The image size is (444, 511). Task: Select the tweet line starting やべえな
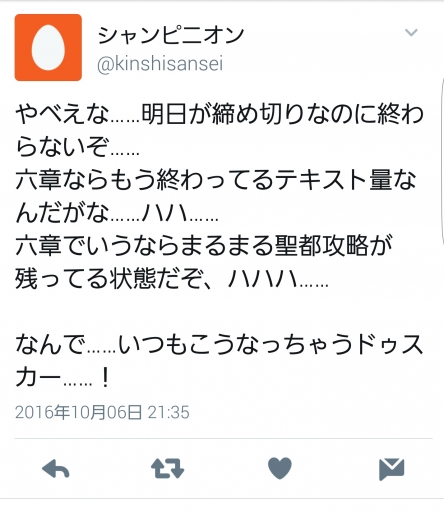point(219,114)
